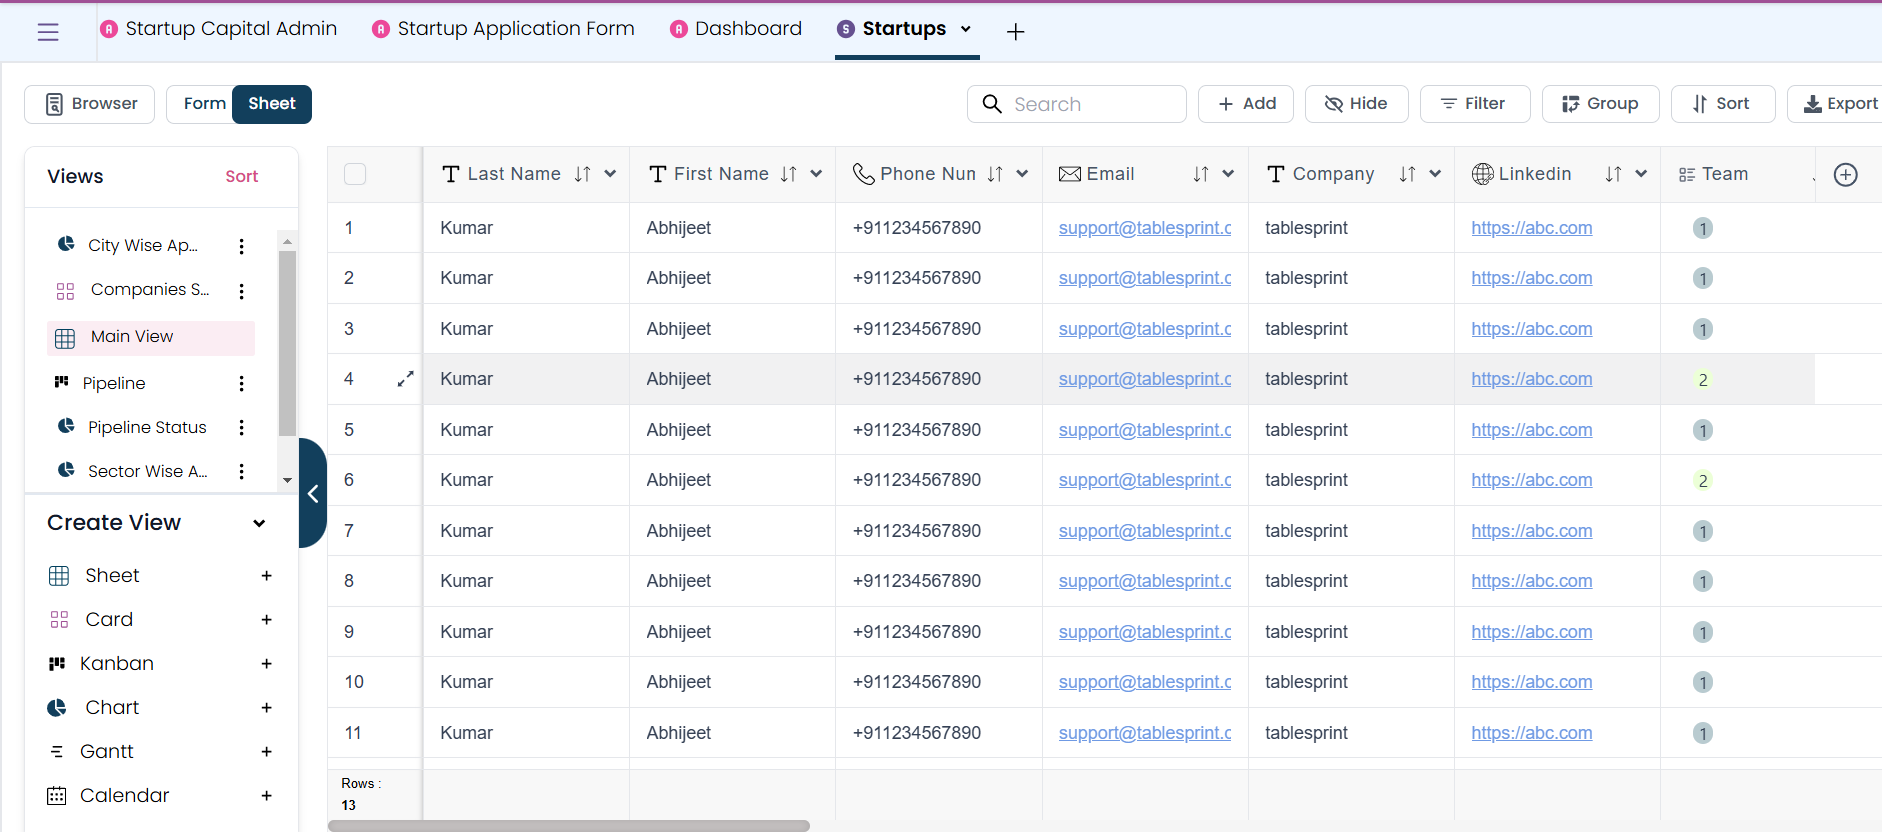Open First Name column dropdown chevron
Screen dimensions: 1882x832
point(816,174)
